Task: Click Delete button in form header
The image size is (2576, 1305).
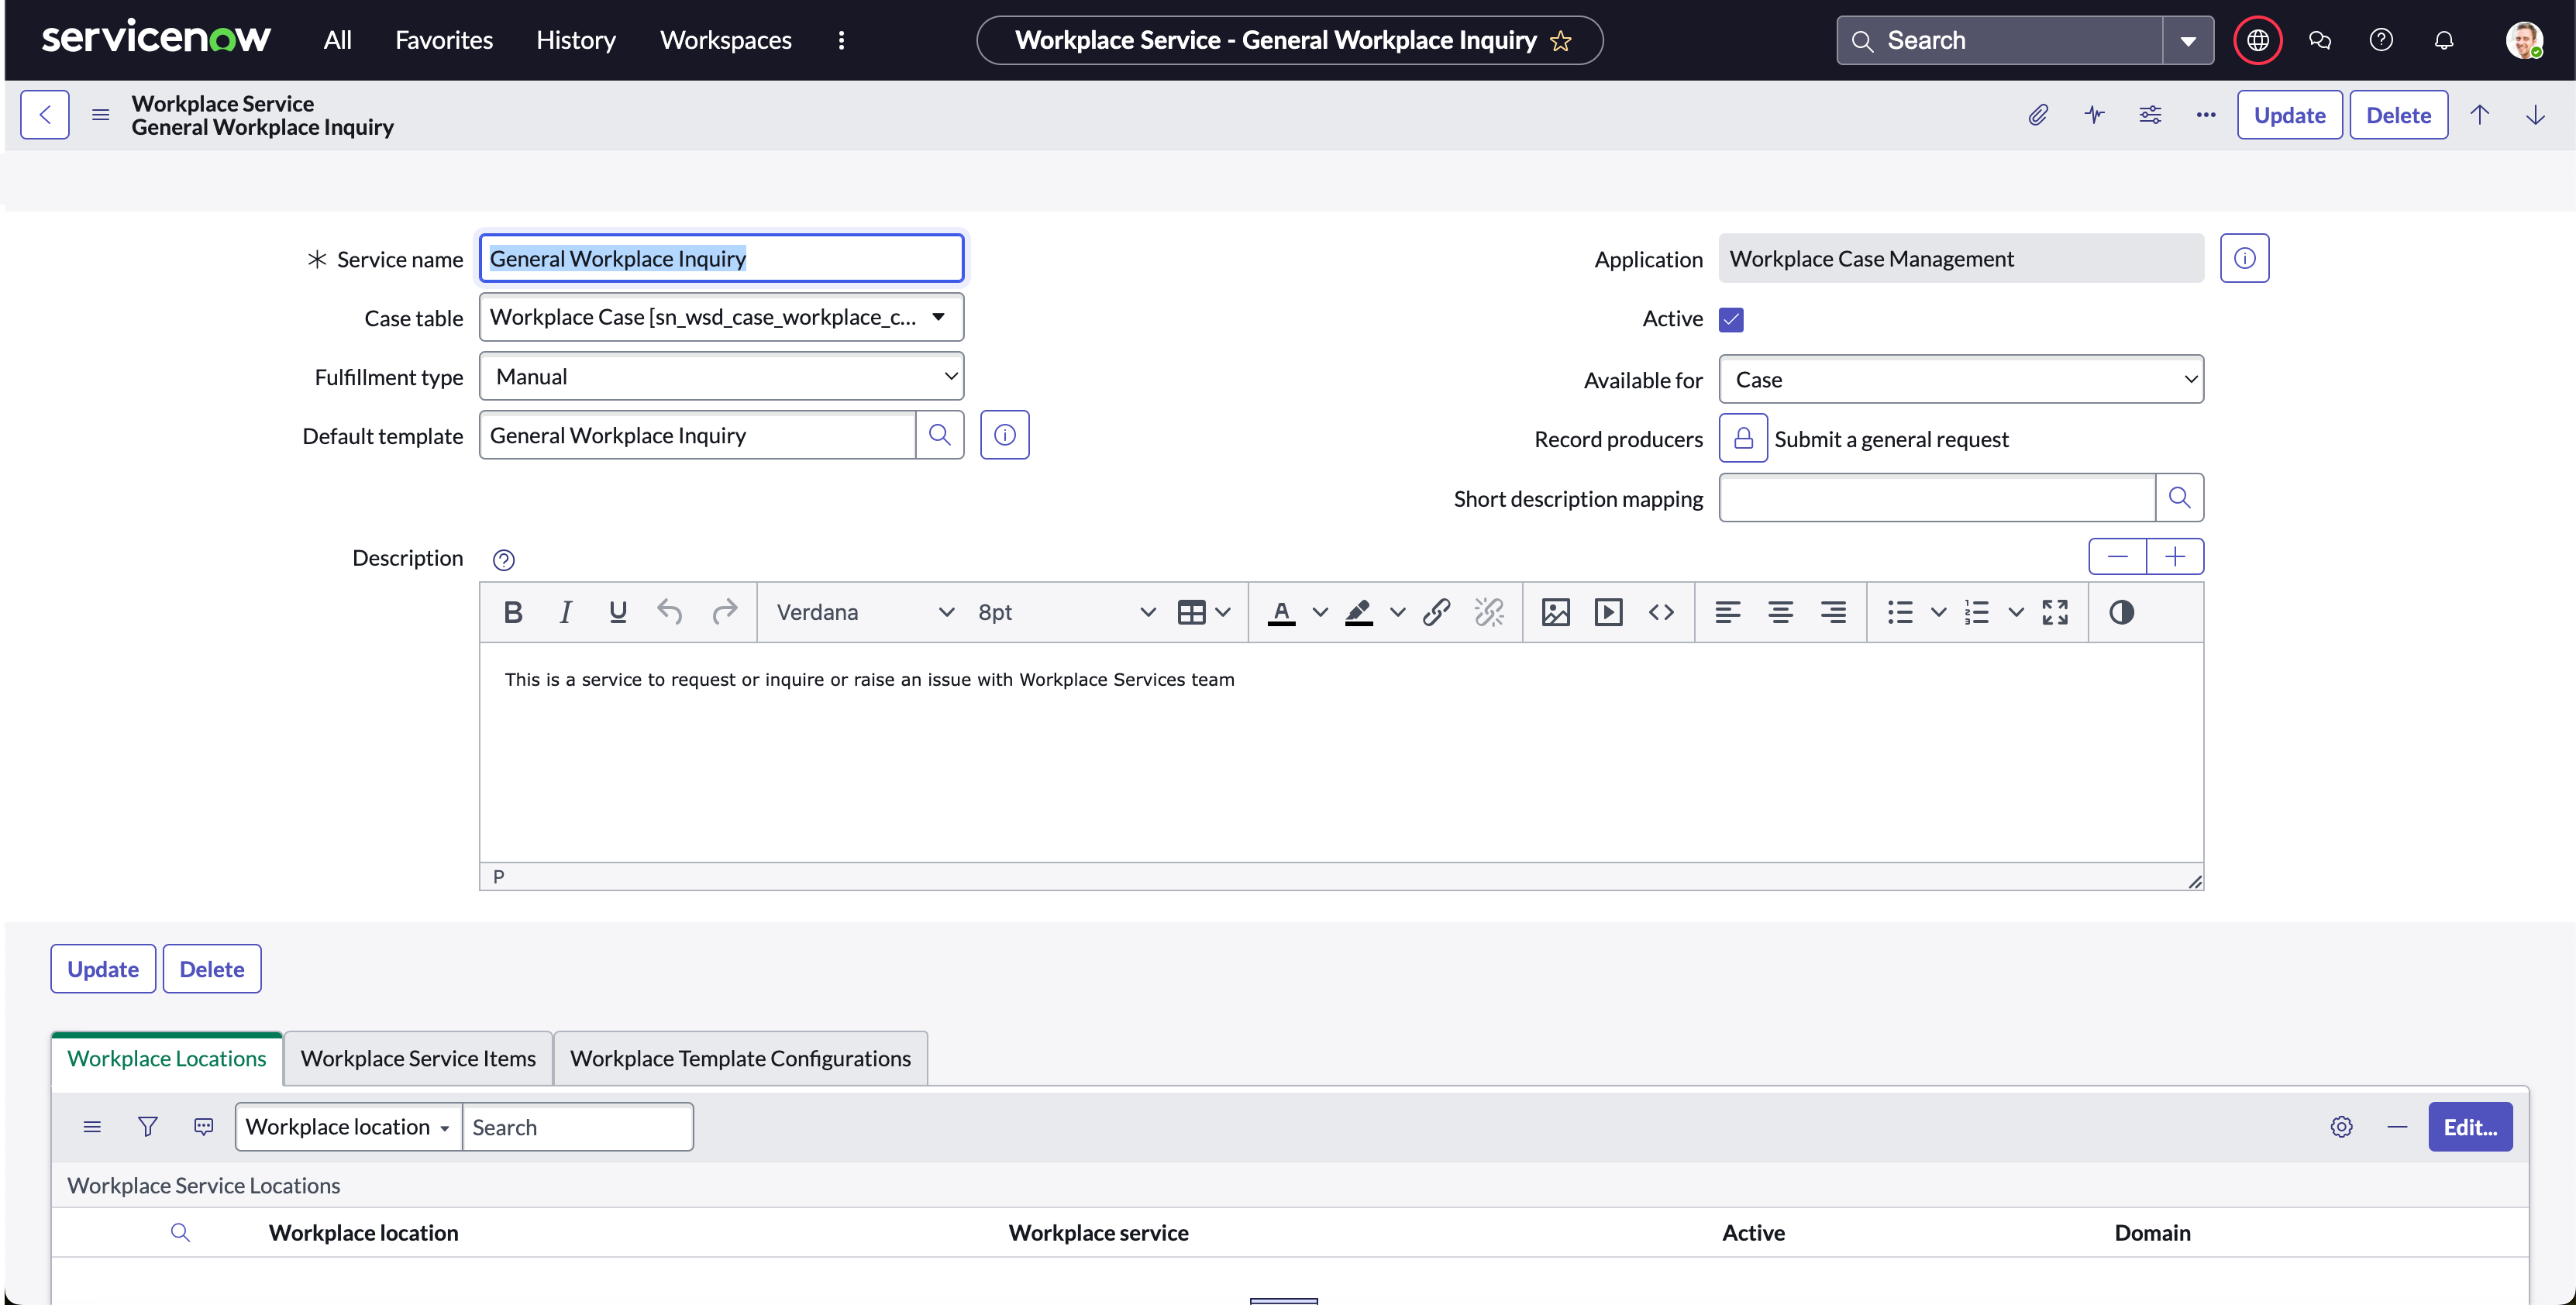Action: pos(2398,115)
